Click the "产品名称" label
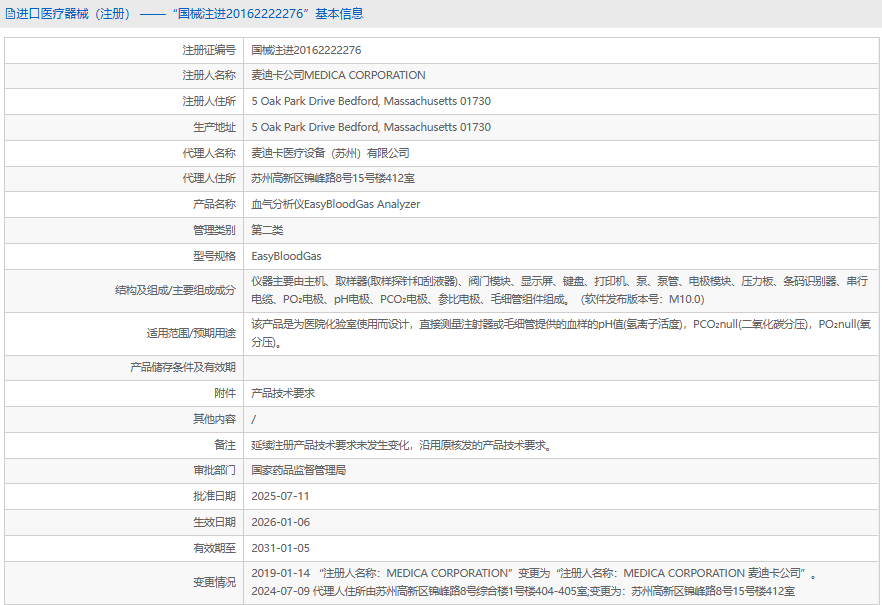 (x=214, y=204)
